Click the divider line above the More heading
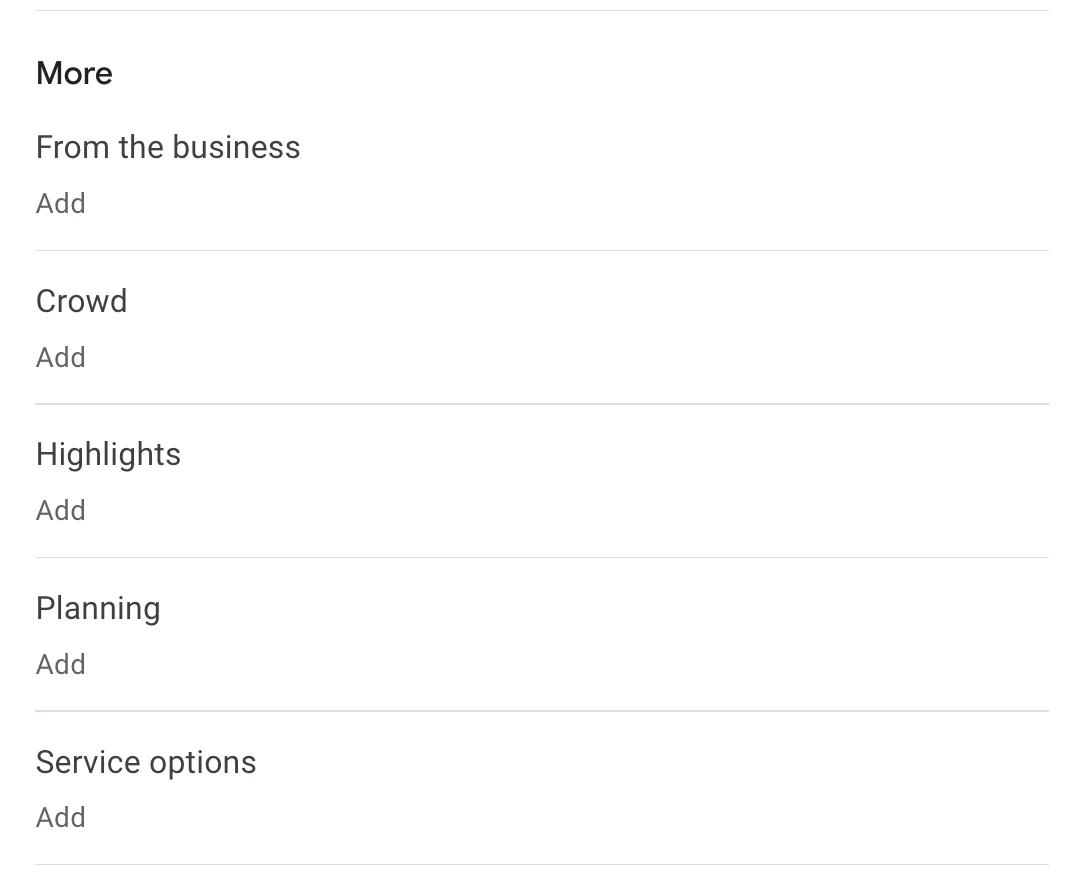Viewport: 1084px width, 888px height. 542,11
